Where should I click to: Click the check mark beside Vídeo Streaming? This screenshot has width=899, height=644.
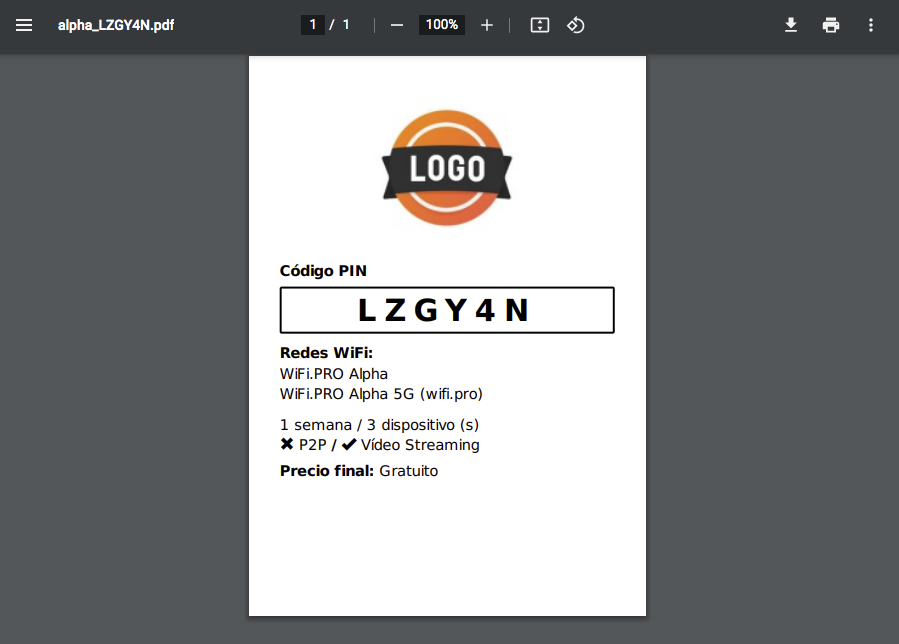point(349,445)
